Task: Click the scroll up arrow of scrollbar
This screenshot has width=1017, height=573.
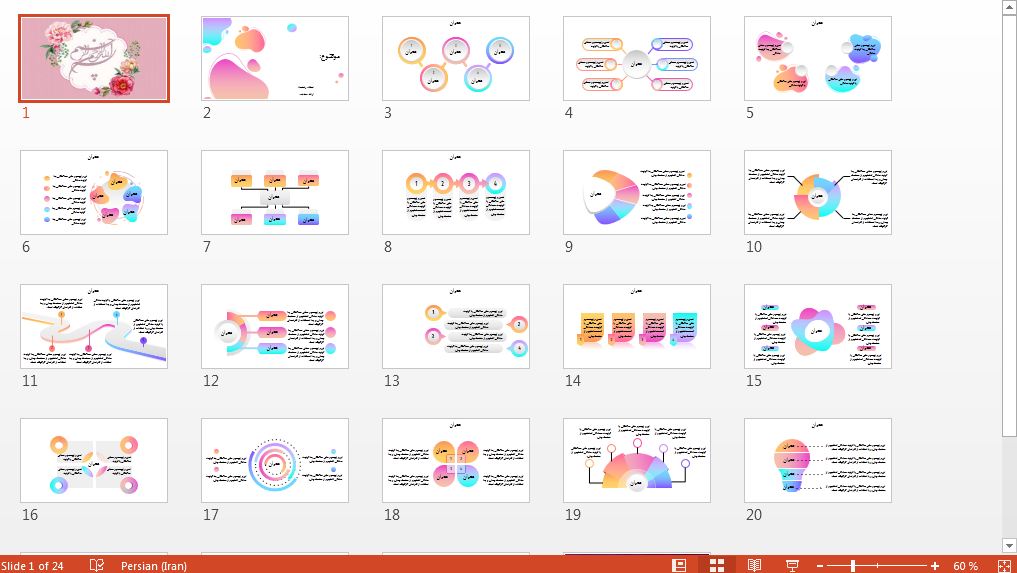Action: point(1008,8)
